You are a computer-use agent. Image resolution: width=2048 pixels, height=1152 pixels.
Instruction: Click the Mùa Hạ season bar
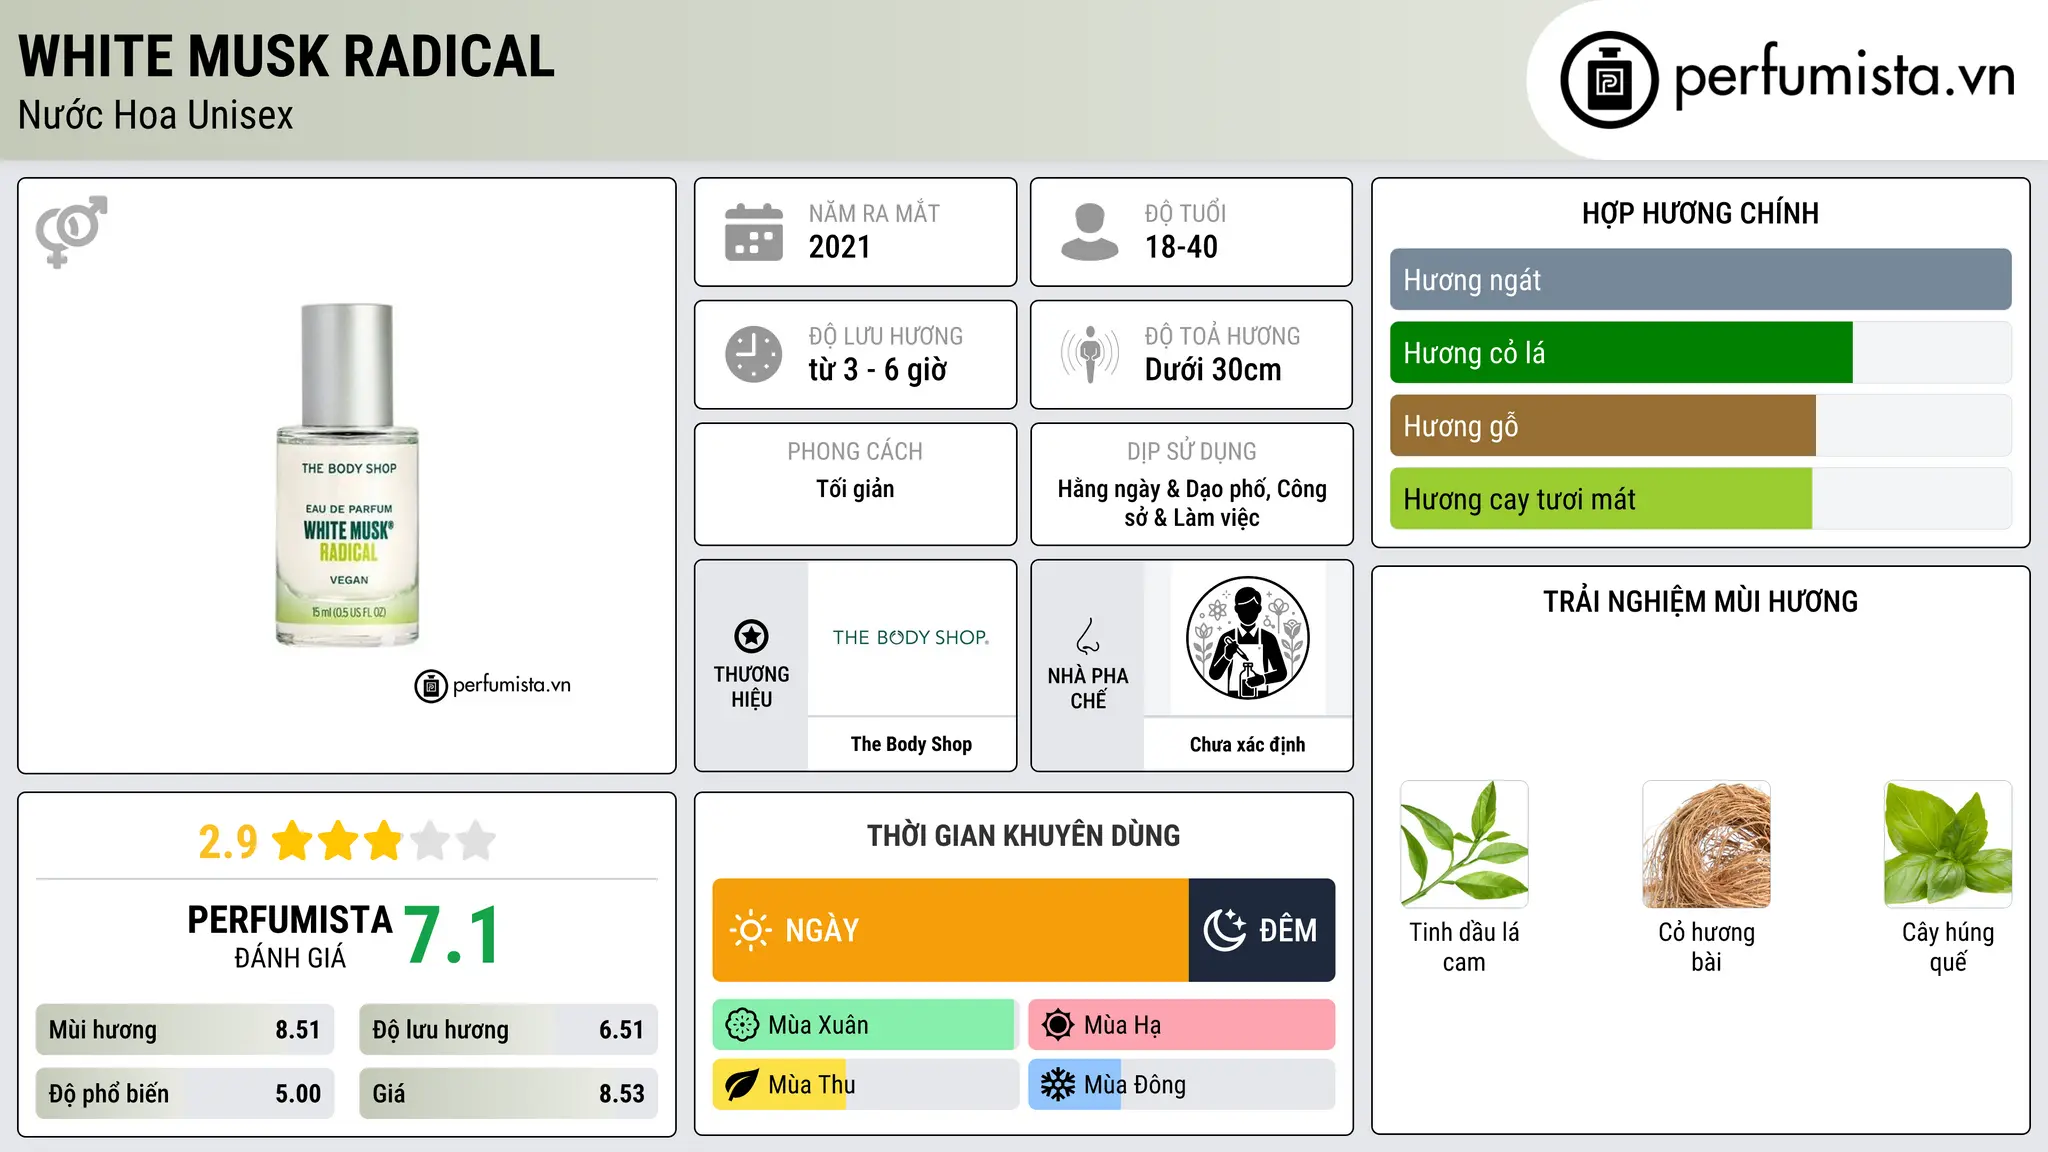click(x=1182, y=1025)
